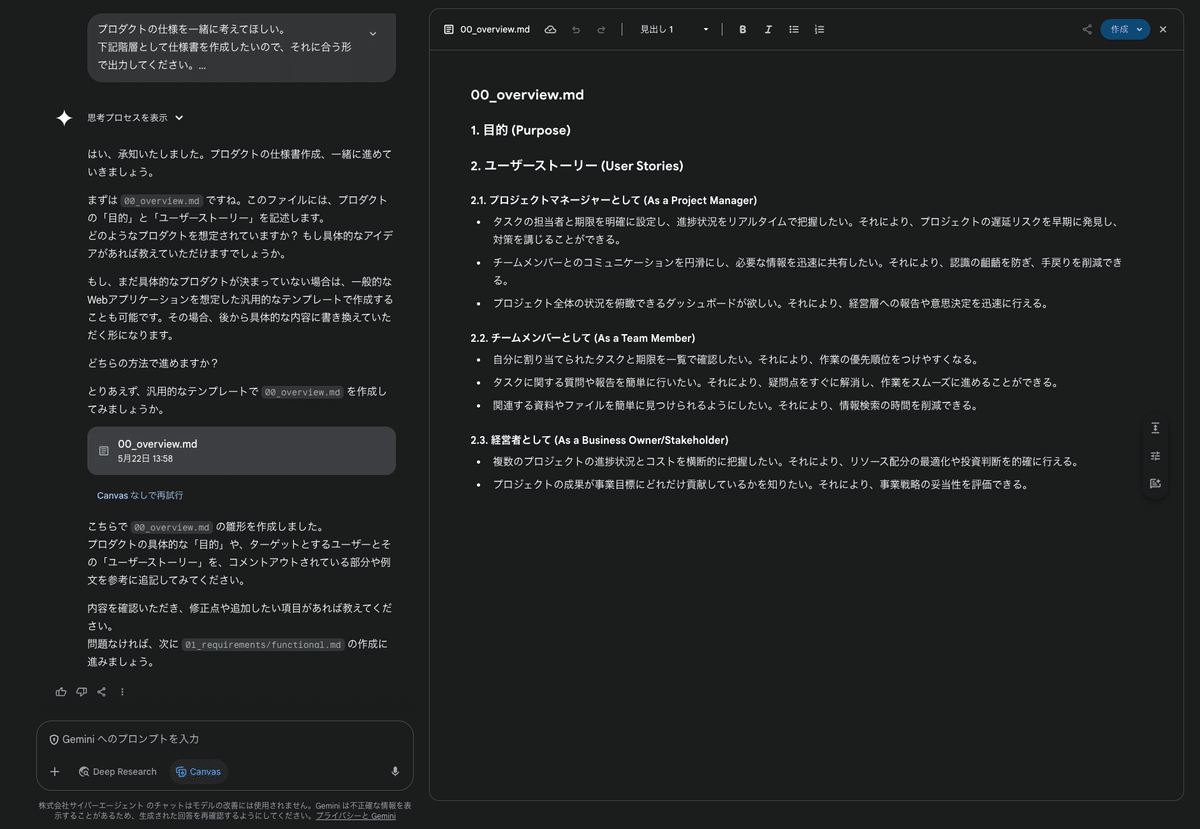Open the 見出し1 heading style dropdown
Screen dimensions: 1200x829
(672, 29)
